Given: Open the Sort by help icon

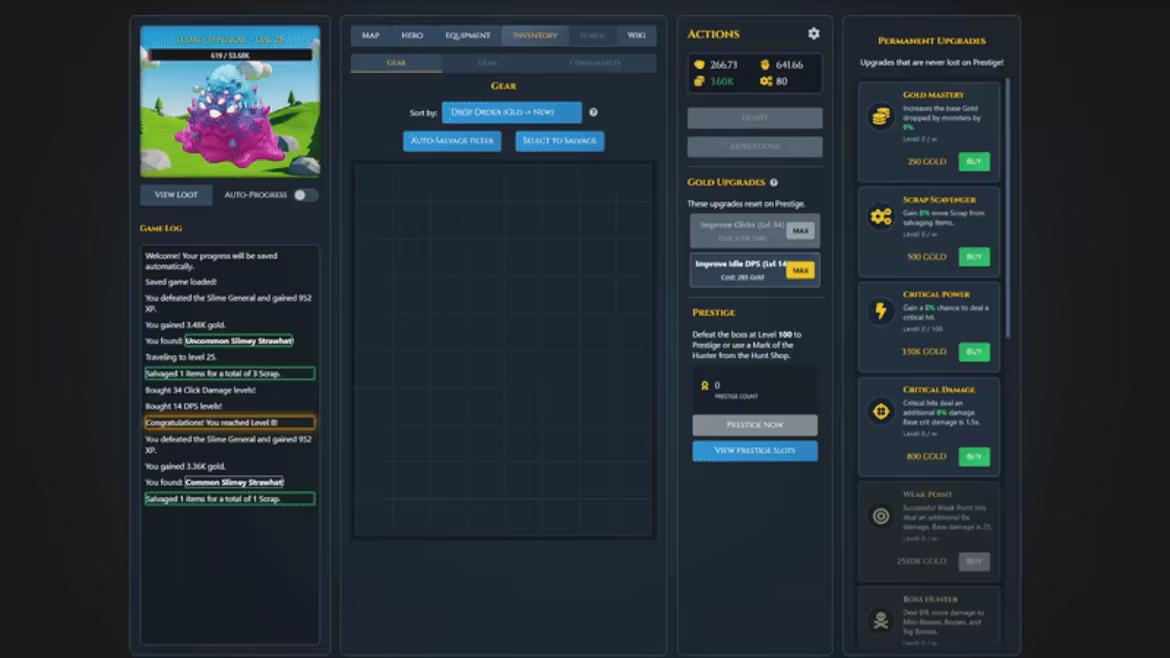Looking at the screenshot, I should [x=593, y=112].
